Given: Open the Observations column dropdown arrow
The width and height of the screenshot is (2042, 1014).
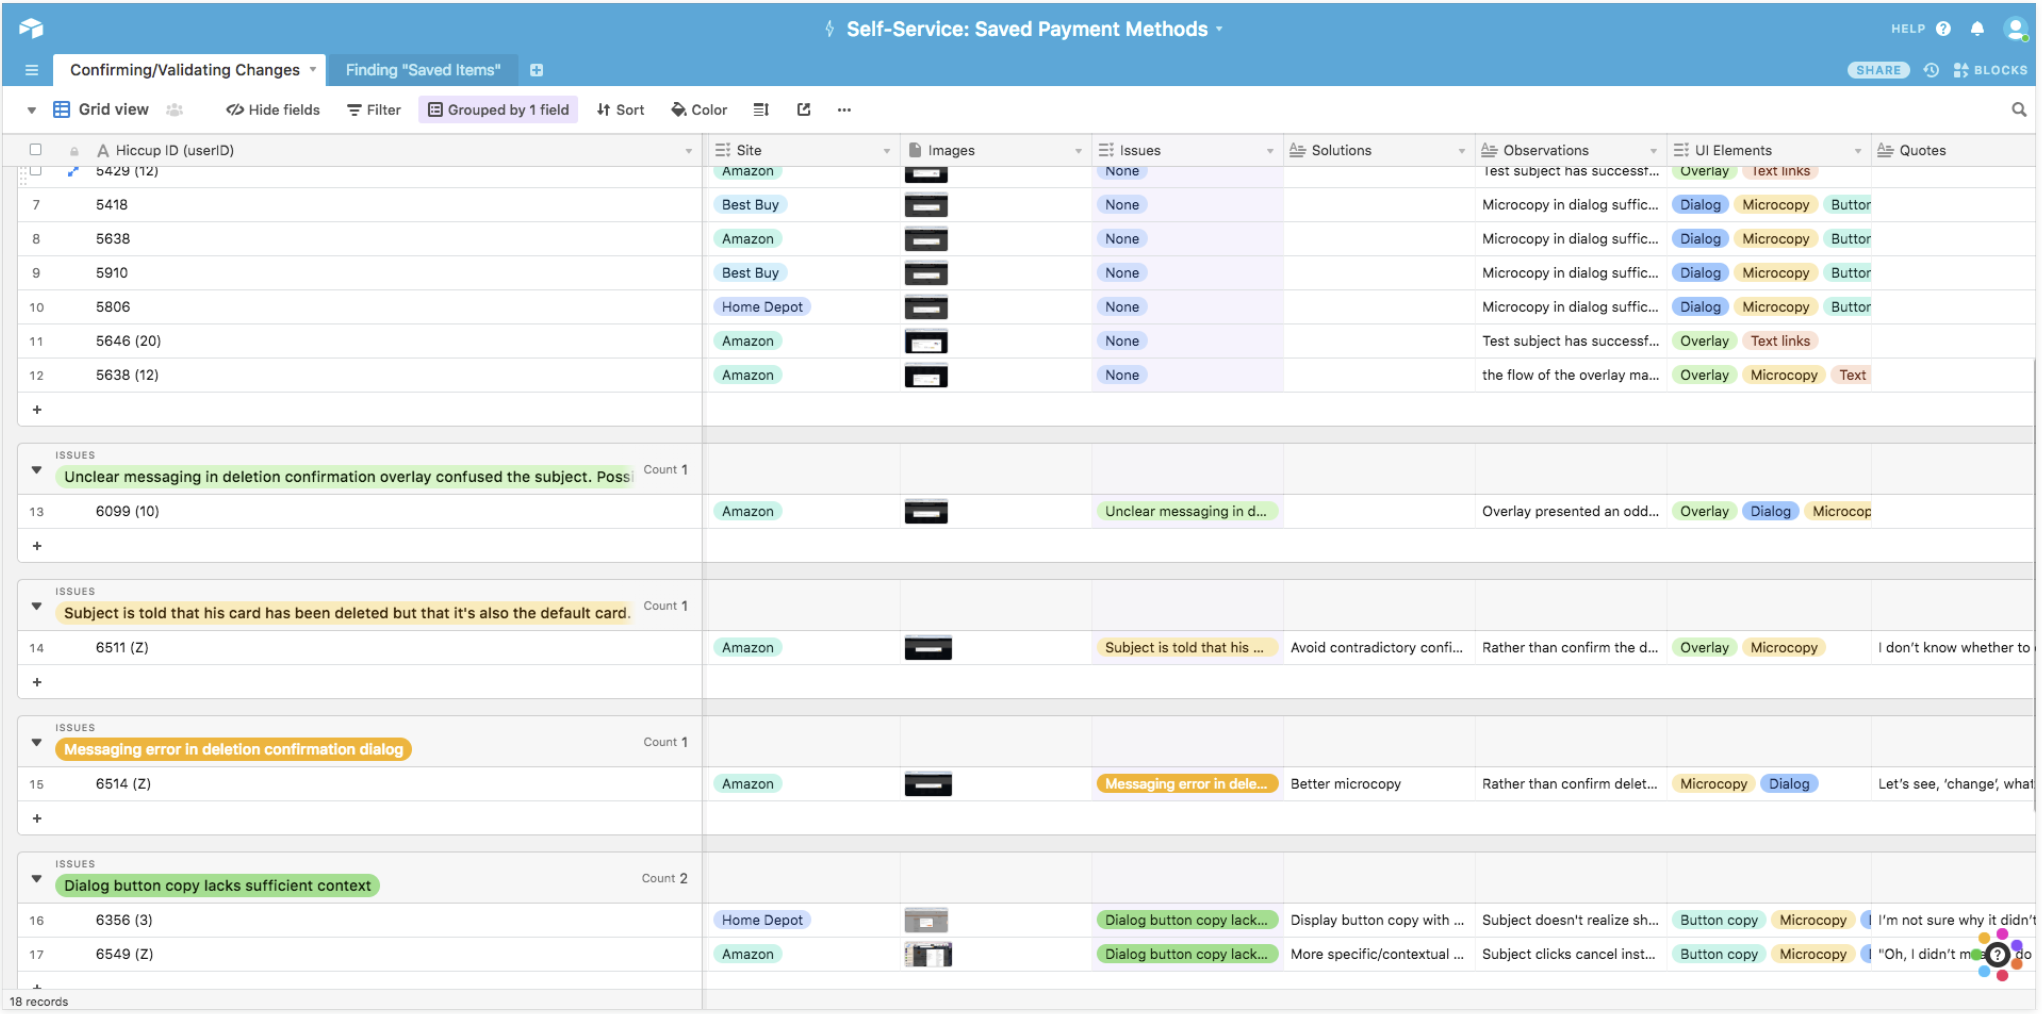Looking at the screenshot, I should click(1653, 151).
